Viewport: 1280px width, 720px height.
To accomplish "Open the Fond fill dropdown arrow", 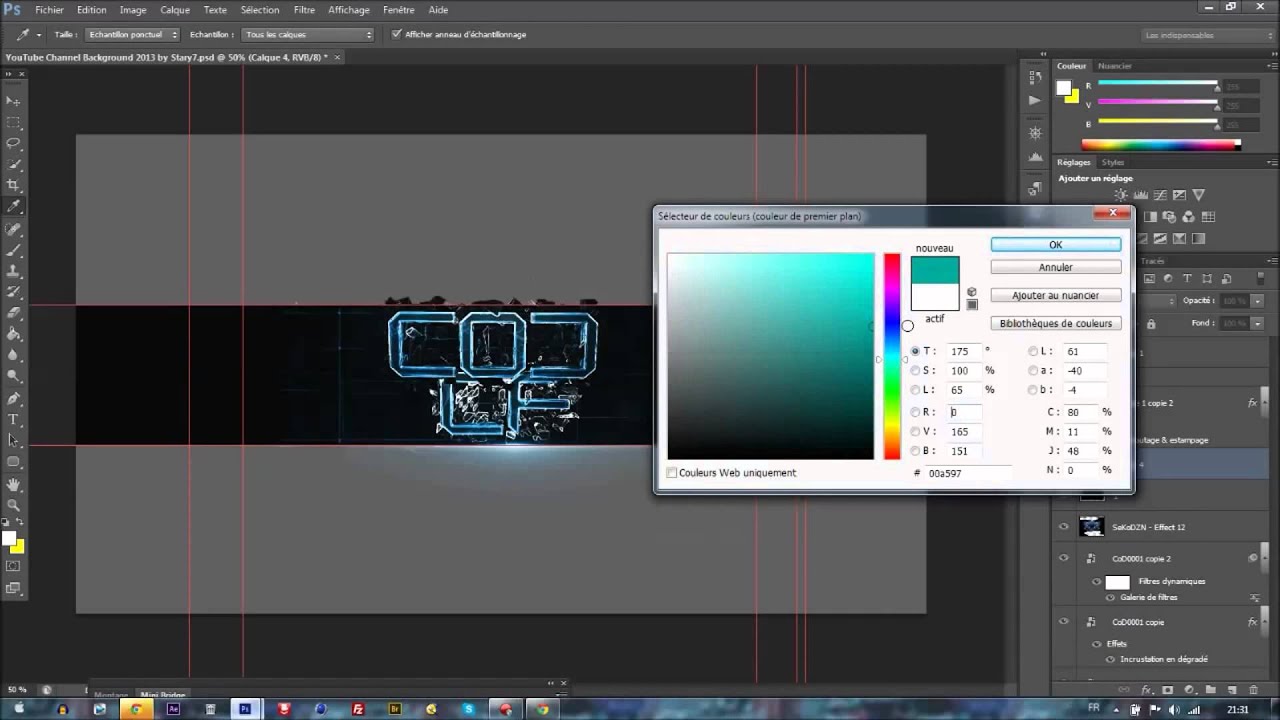I will (x=1256, y=323).
